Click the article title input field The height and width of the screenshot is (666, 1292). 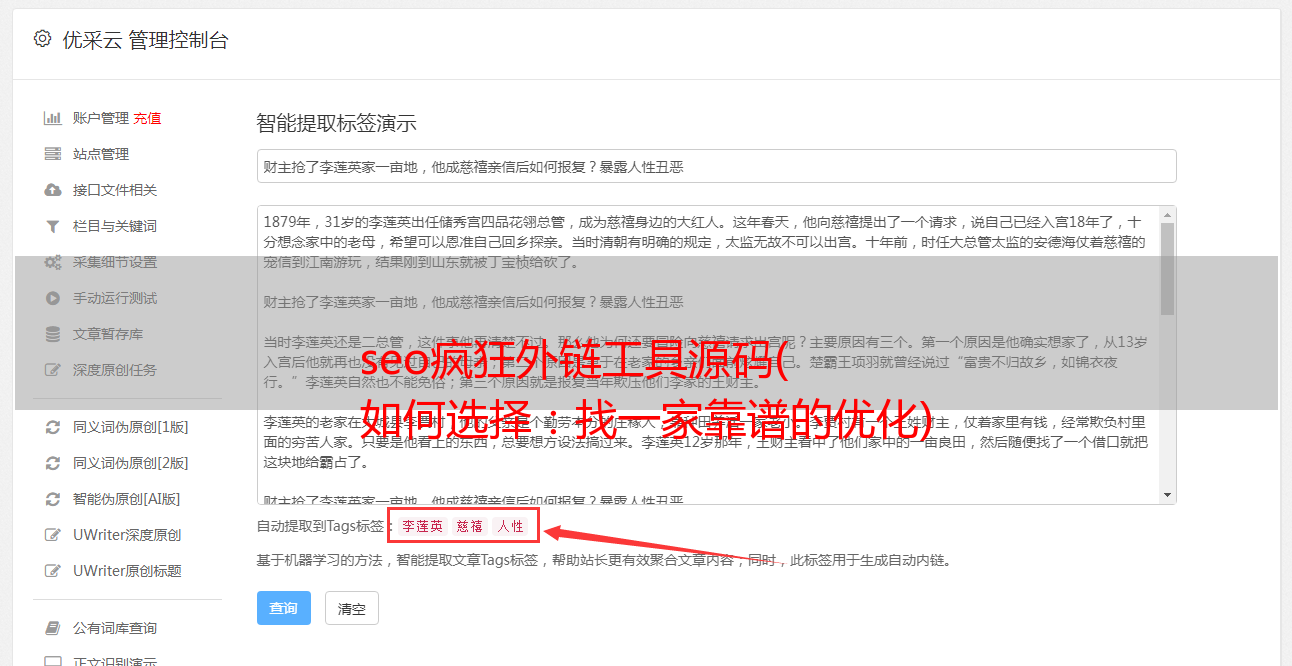pyautogui.click(x=716, y=166)
